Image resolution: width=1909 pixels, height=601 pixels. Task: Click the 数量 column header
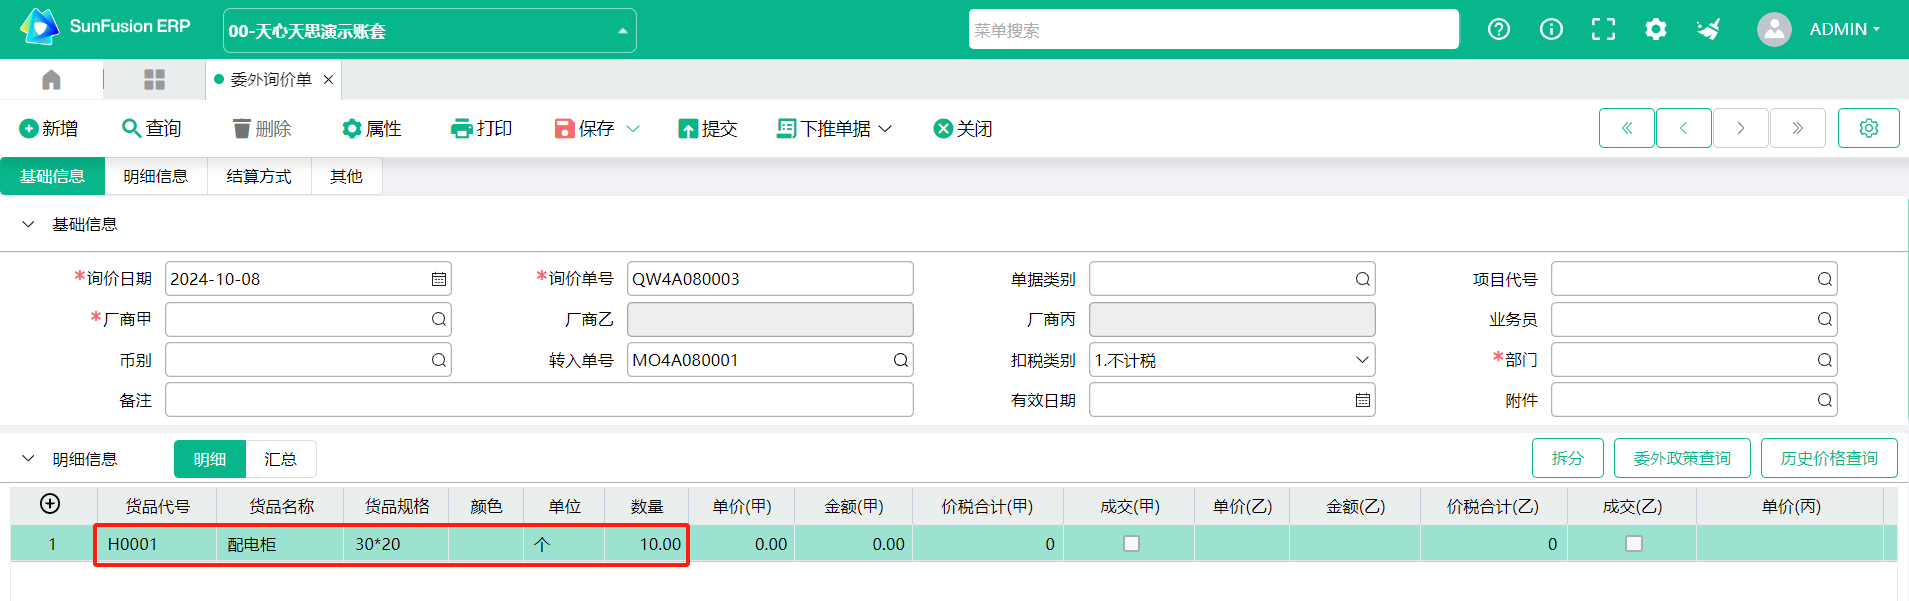pos(646,506)
